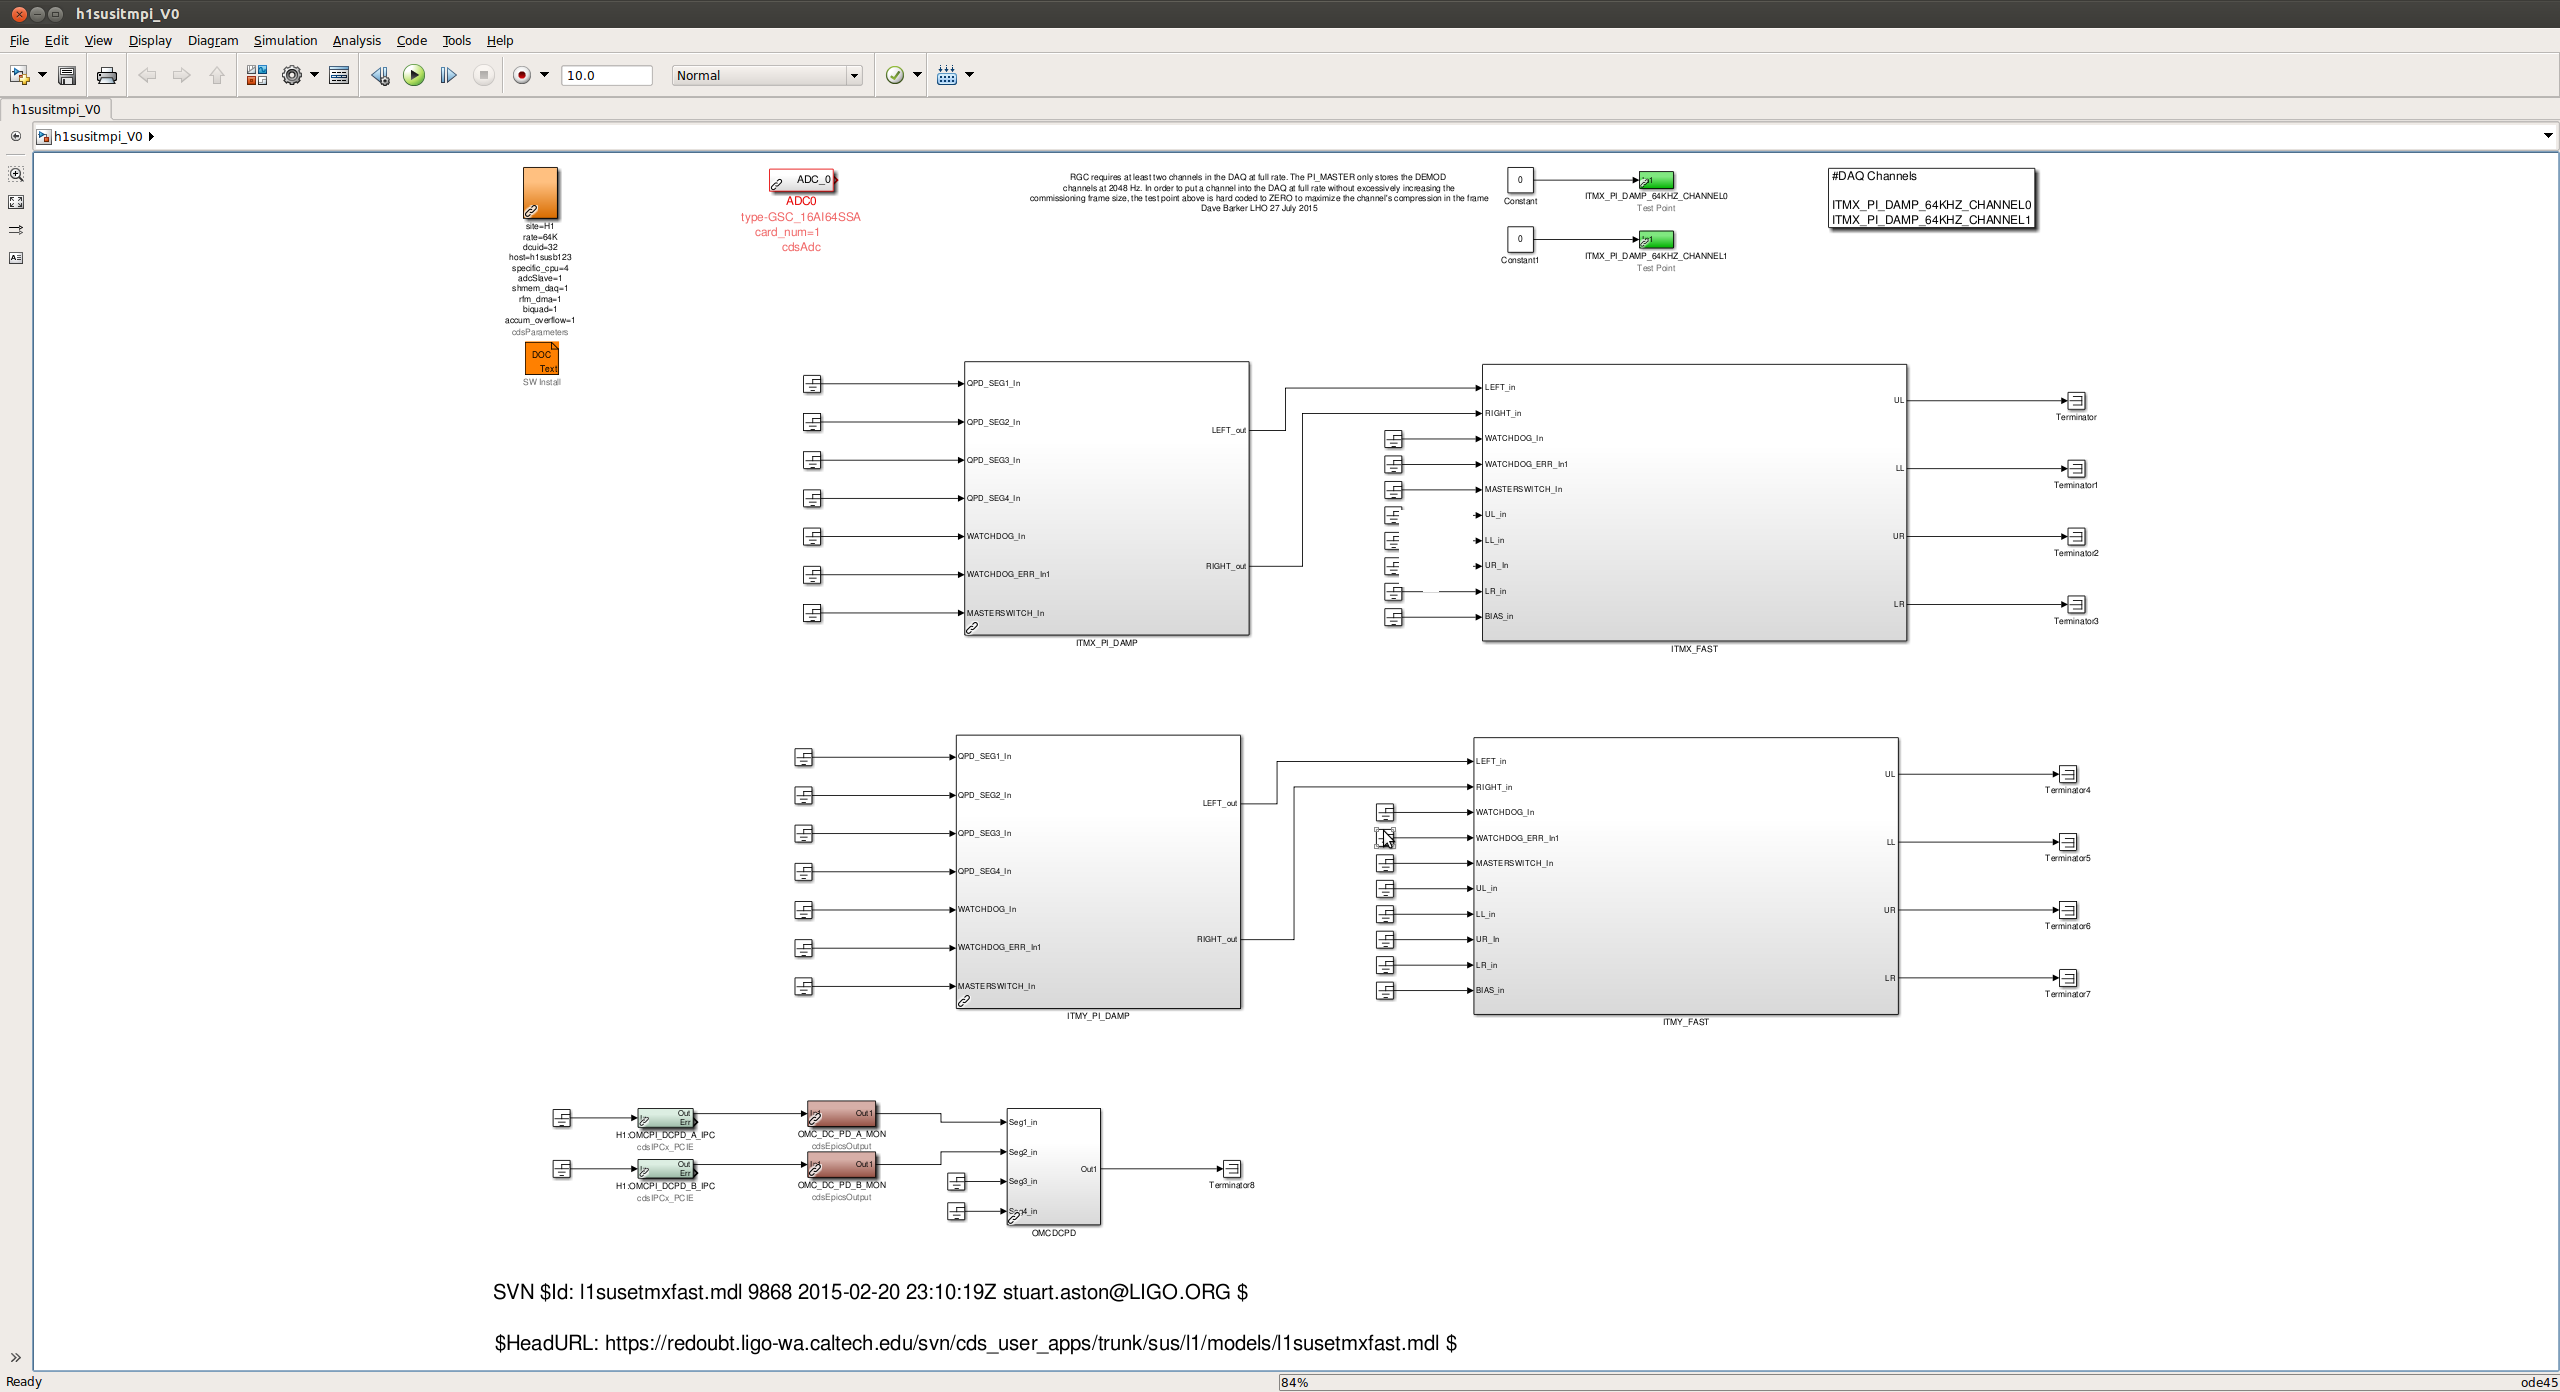2560x1392 pixels.
Task: Select the ITMX_PI_DAMP subsystem block
Action: click(x=1106, y=498)
